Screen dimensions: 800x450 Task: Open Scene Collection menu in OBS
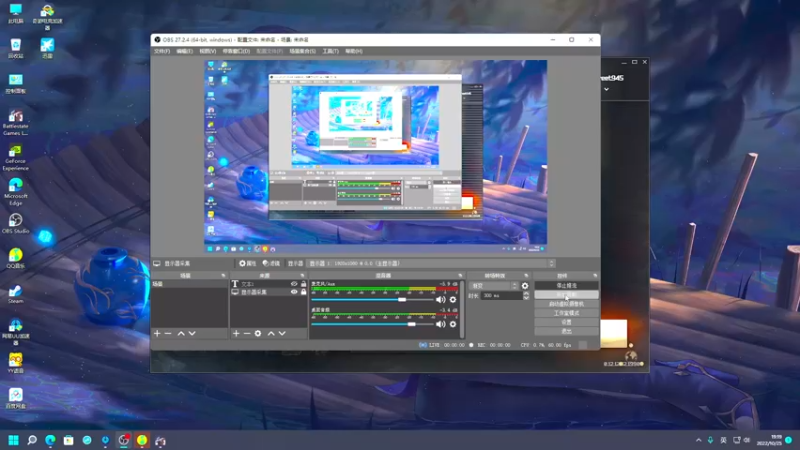(302, 51)
